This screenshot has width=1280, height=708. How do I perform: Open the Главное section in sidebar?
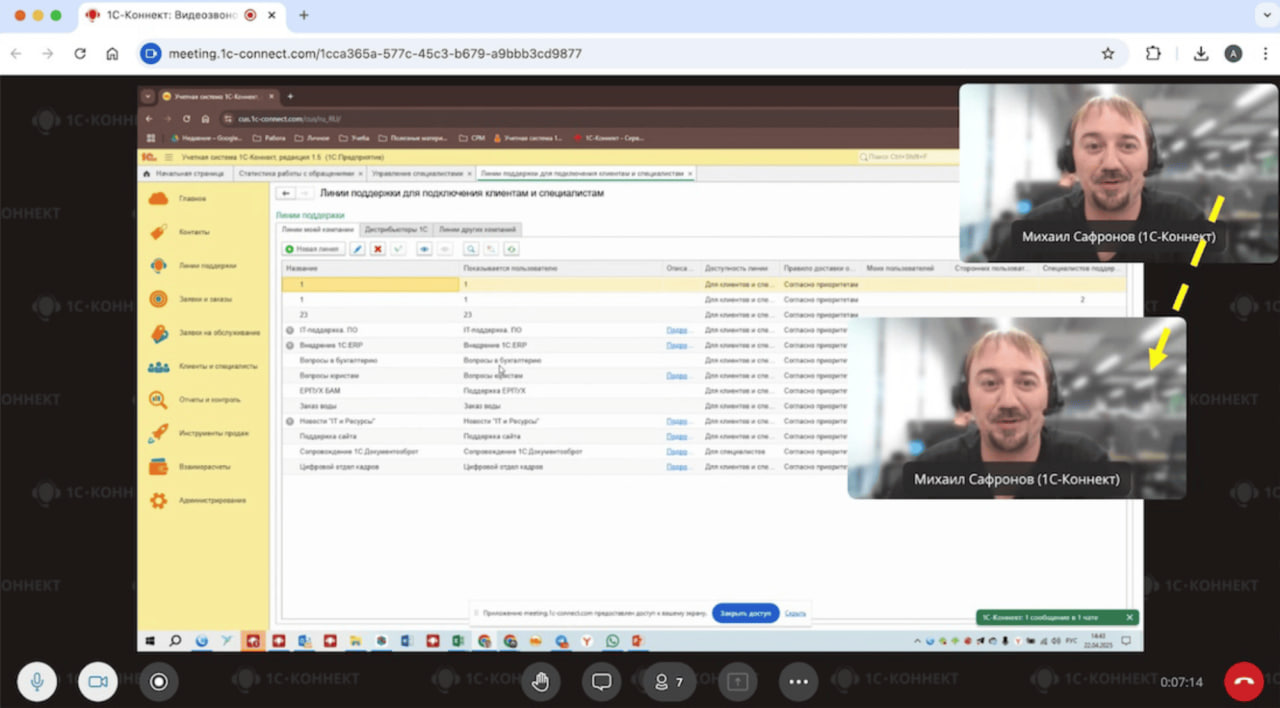(x=193, y=198)
